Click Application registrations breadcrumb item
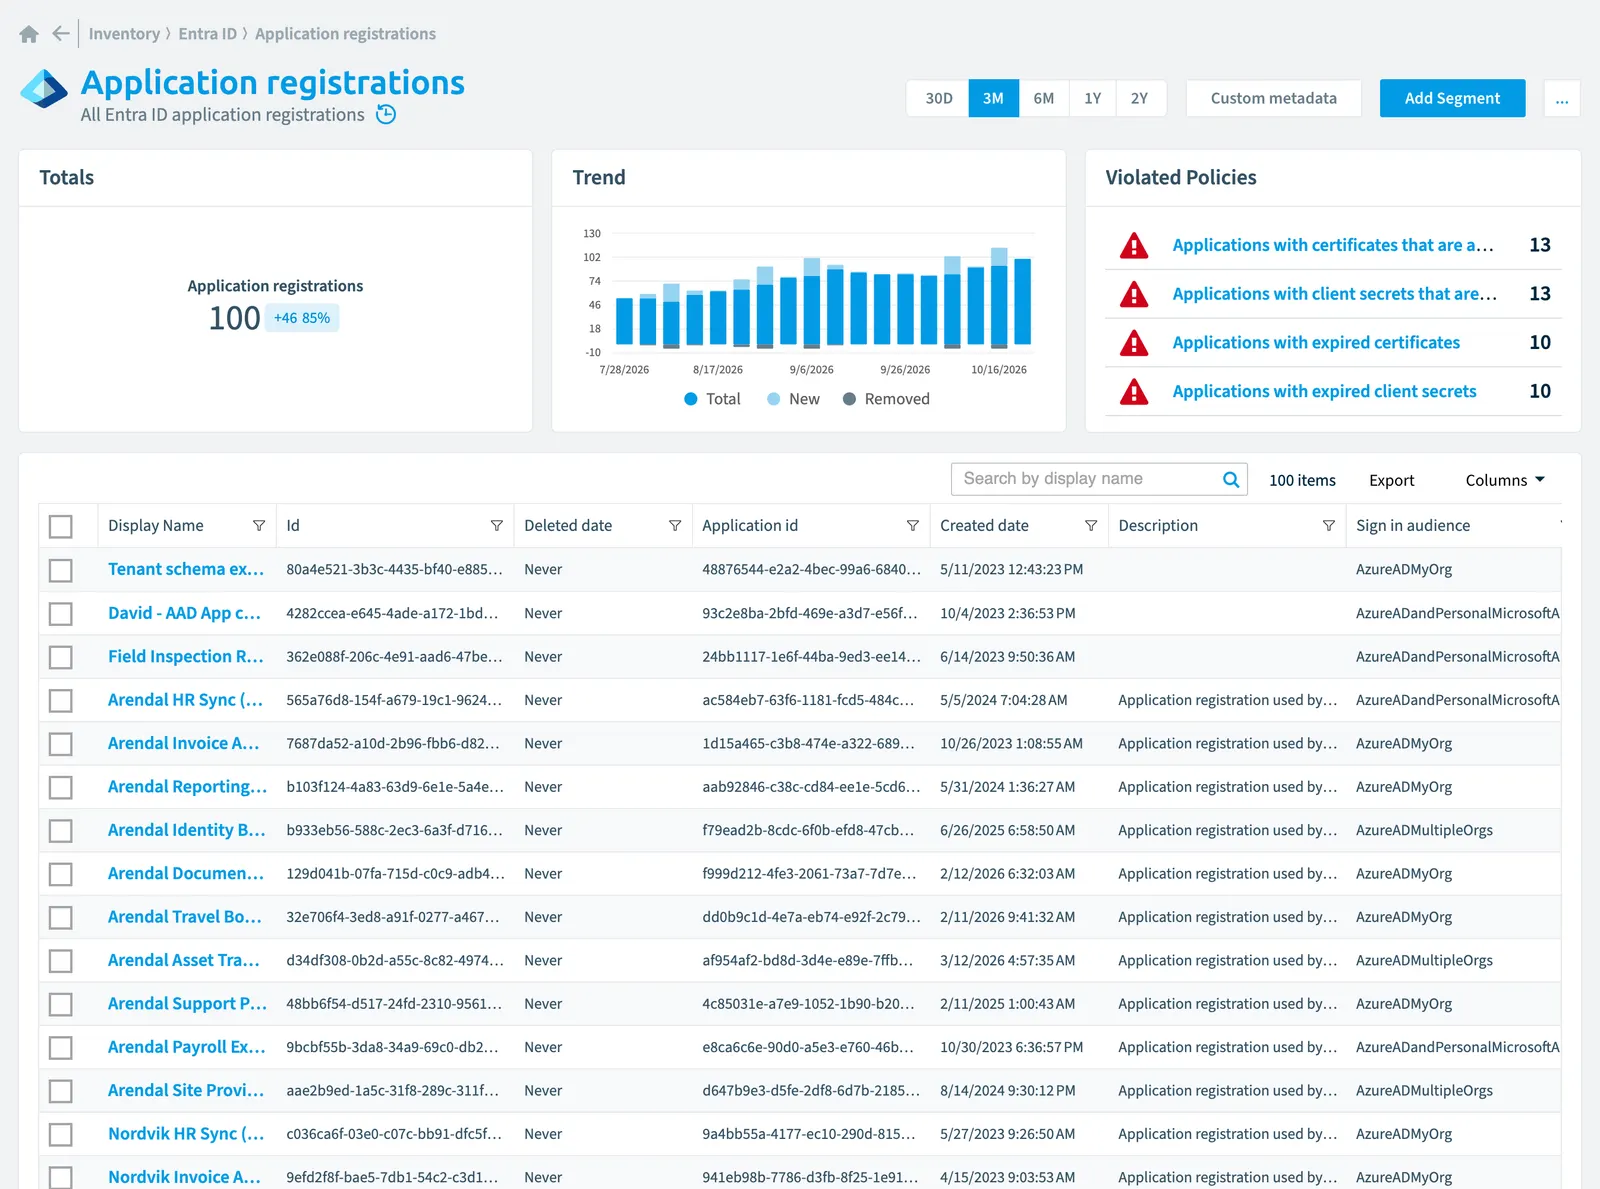 click(x=345, y=34)
